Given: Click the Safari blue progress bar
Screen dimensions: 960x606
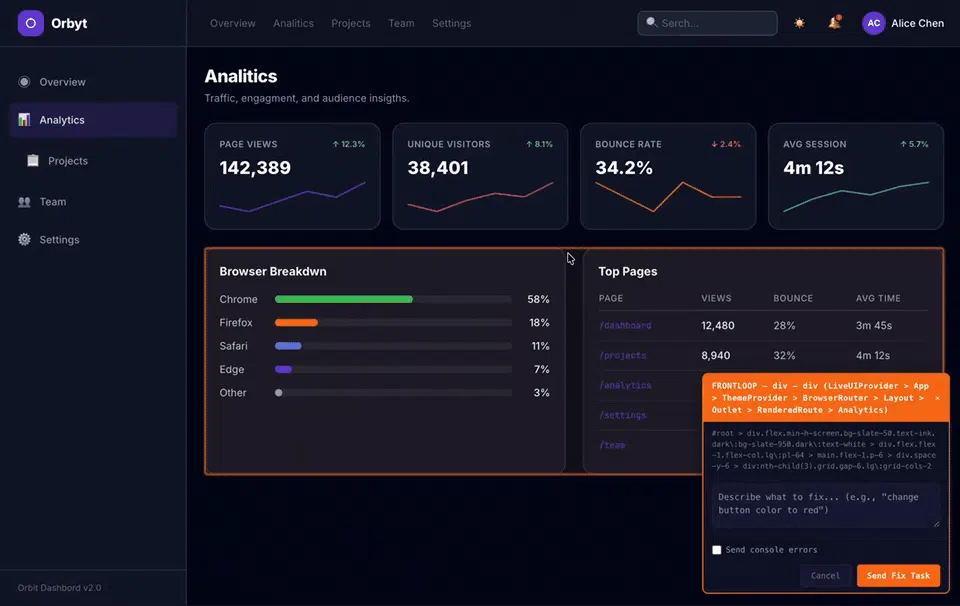Looking at the screenshot, I should (x=288, y=346).
